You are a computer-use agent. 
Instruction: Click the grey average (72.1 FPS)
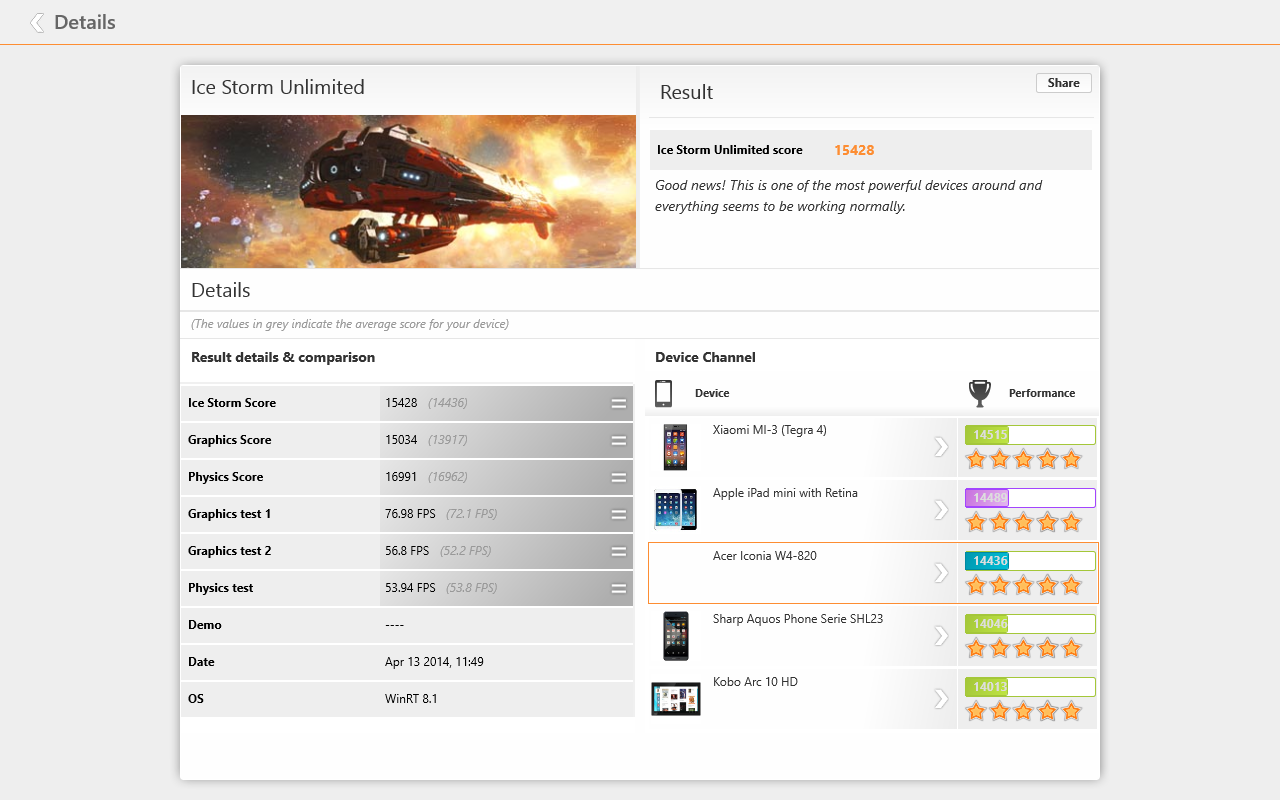pyautogui.click(x=472, y=514)
